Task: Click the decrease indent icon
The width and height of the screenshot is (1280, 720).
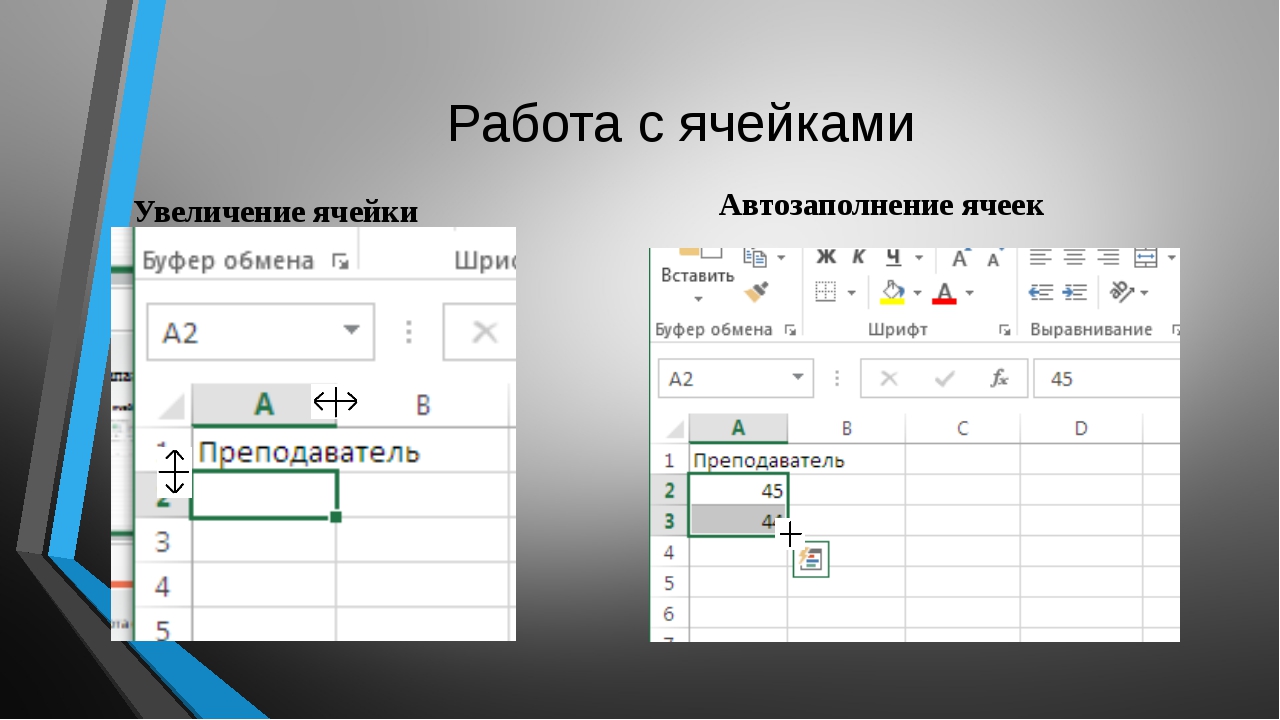Action: (x=1042, y=292)
